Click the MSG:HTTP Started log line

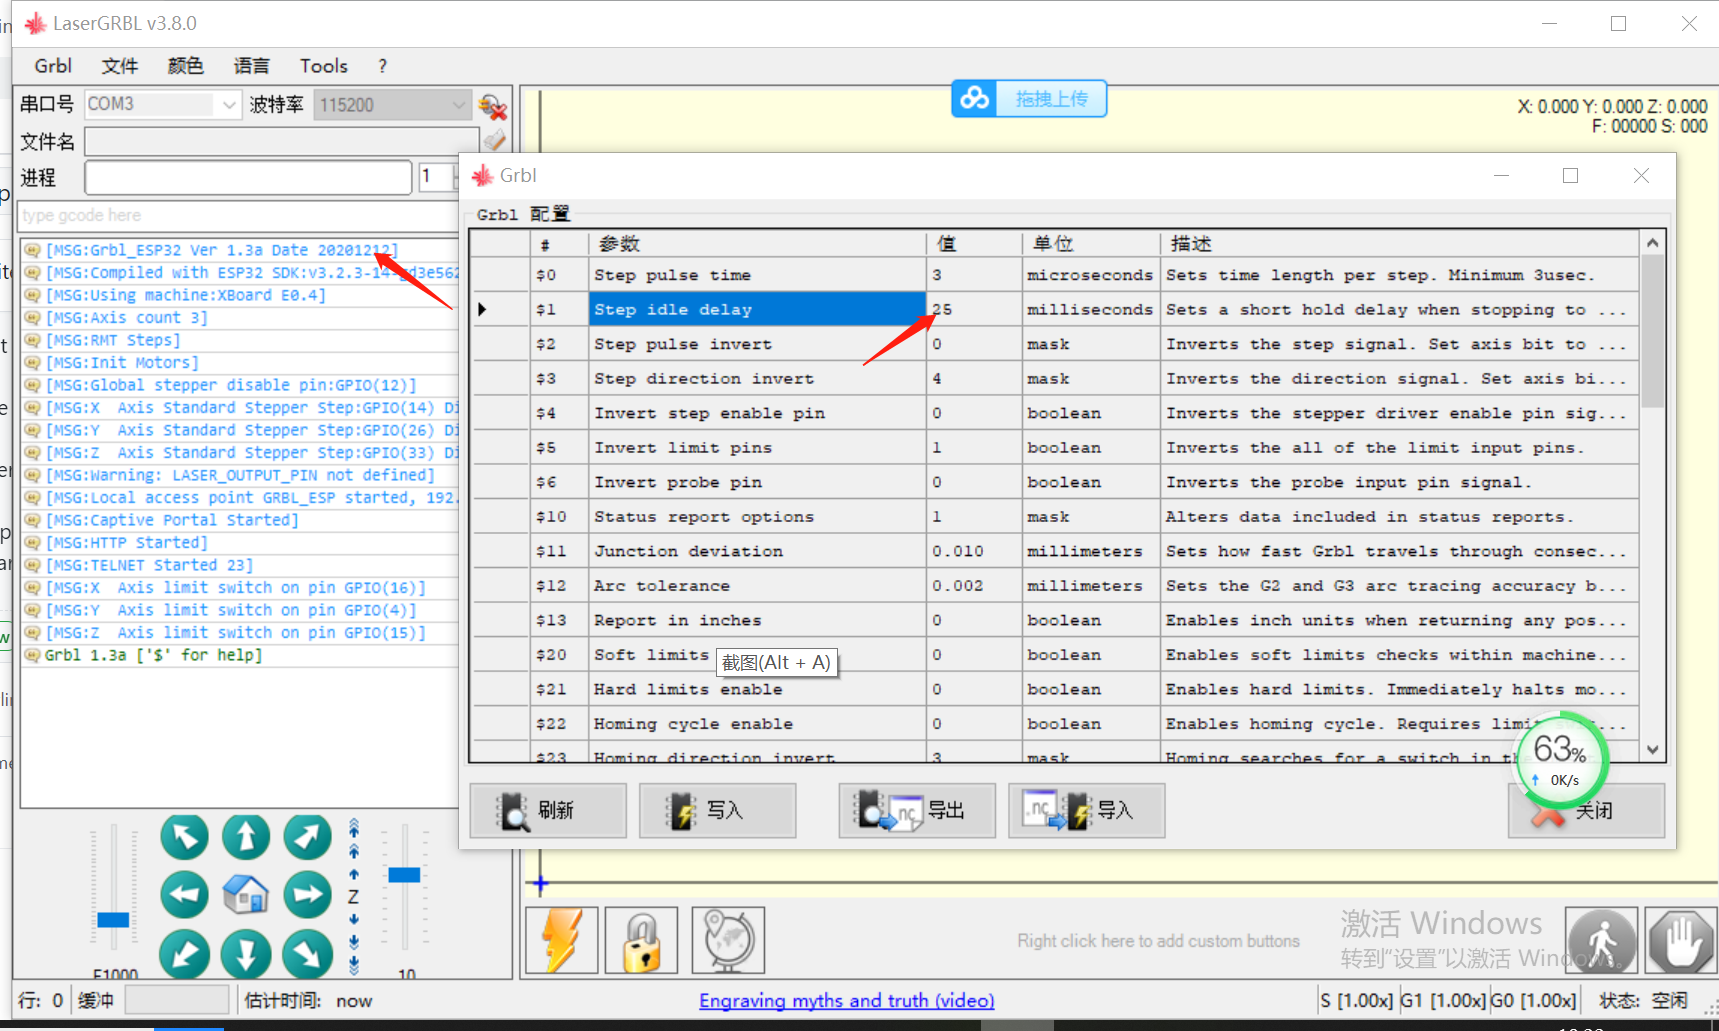(x=126, y=543)
